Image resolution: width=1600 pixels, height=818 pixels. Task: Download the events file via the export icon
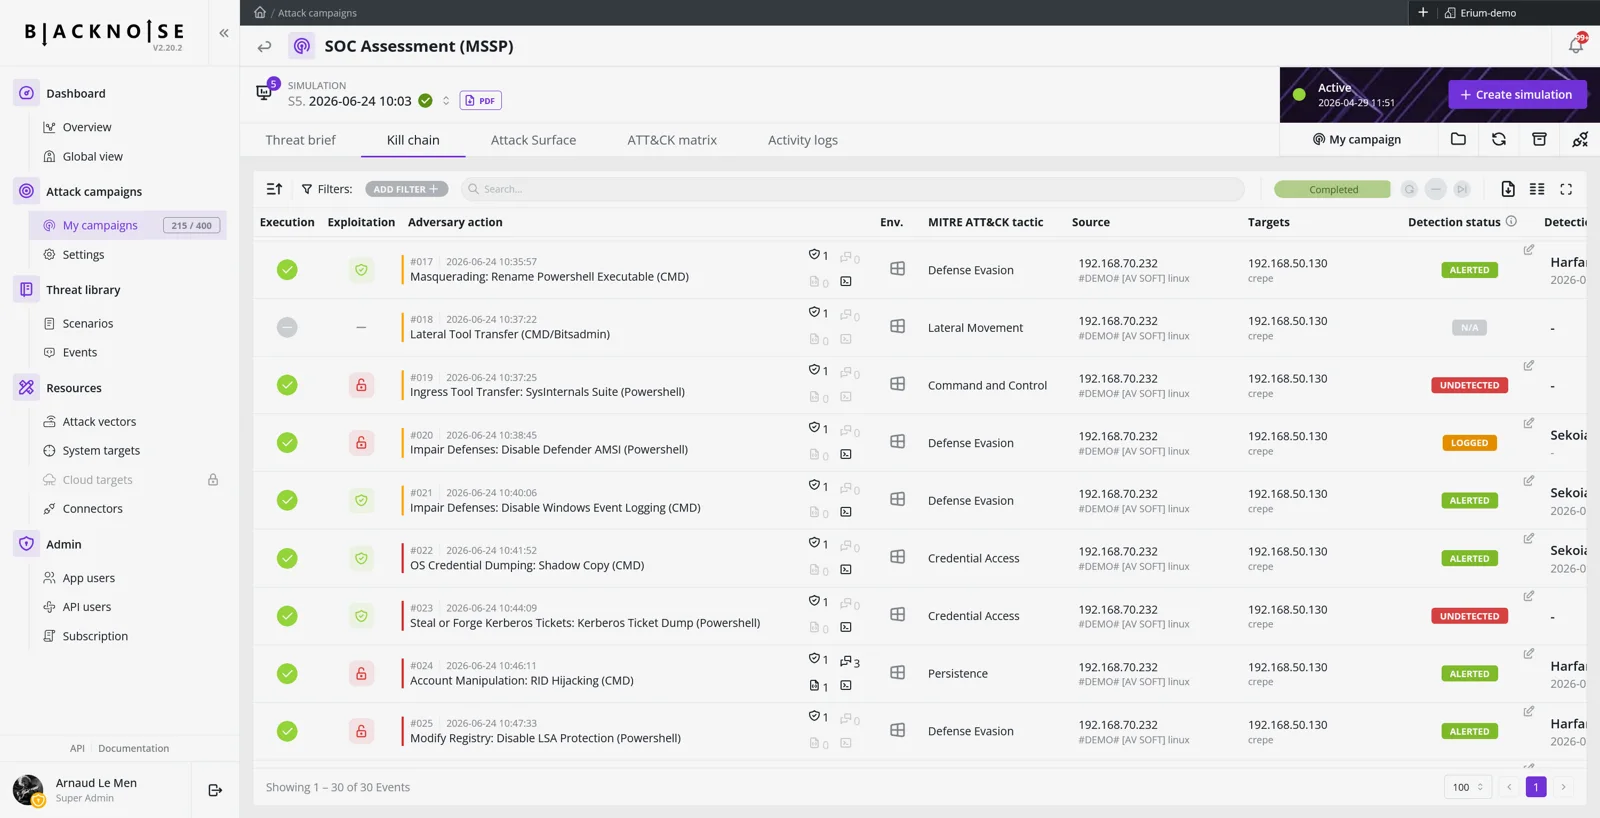(x=1508, y=189)
